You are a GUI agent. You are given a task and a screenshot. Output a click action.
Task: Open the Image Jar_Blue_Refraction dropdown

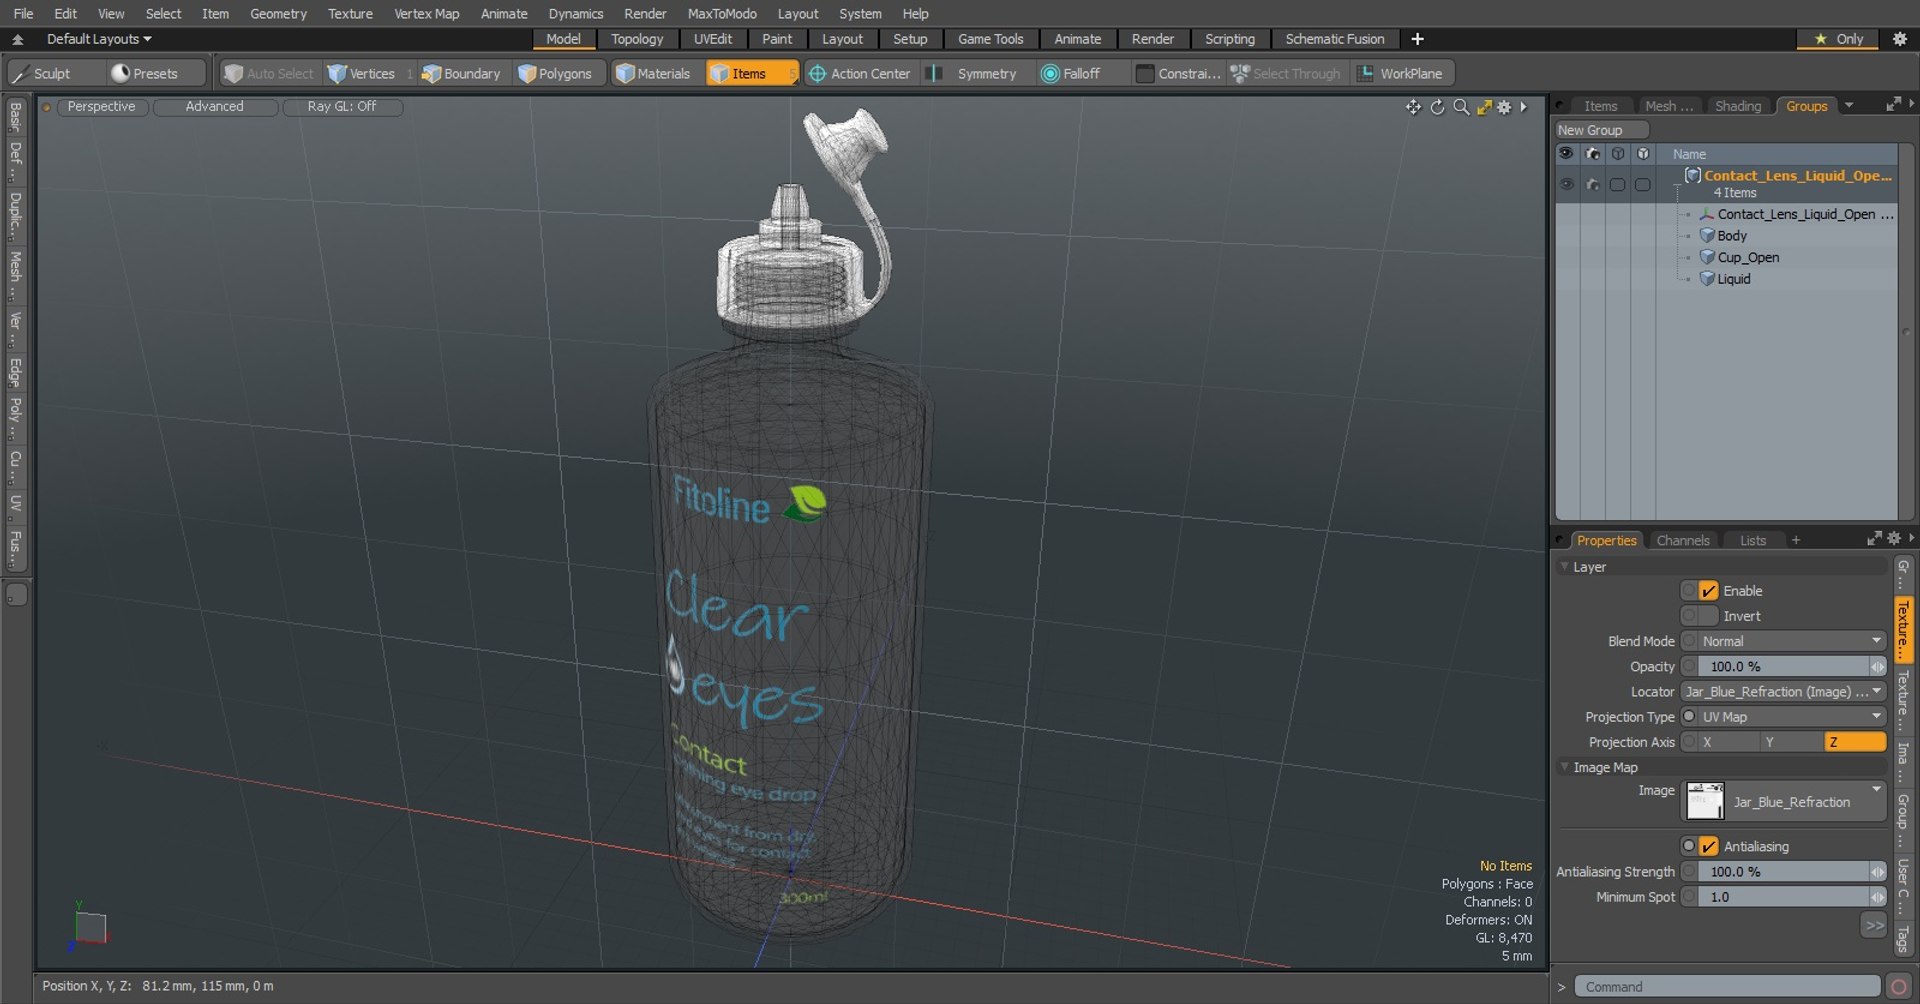1785,802
